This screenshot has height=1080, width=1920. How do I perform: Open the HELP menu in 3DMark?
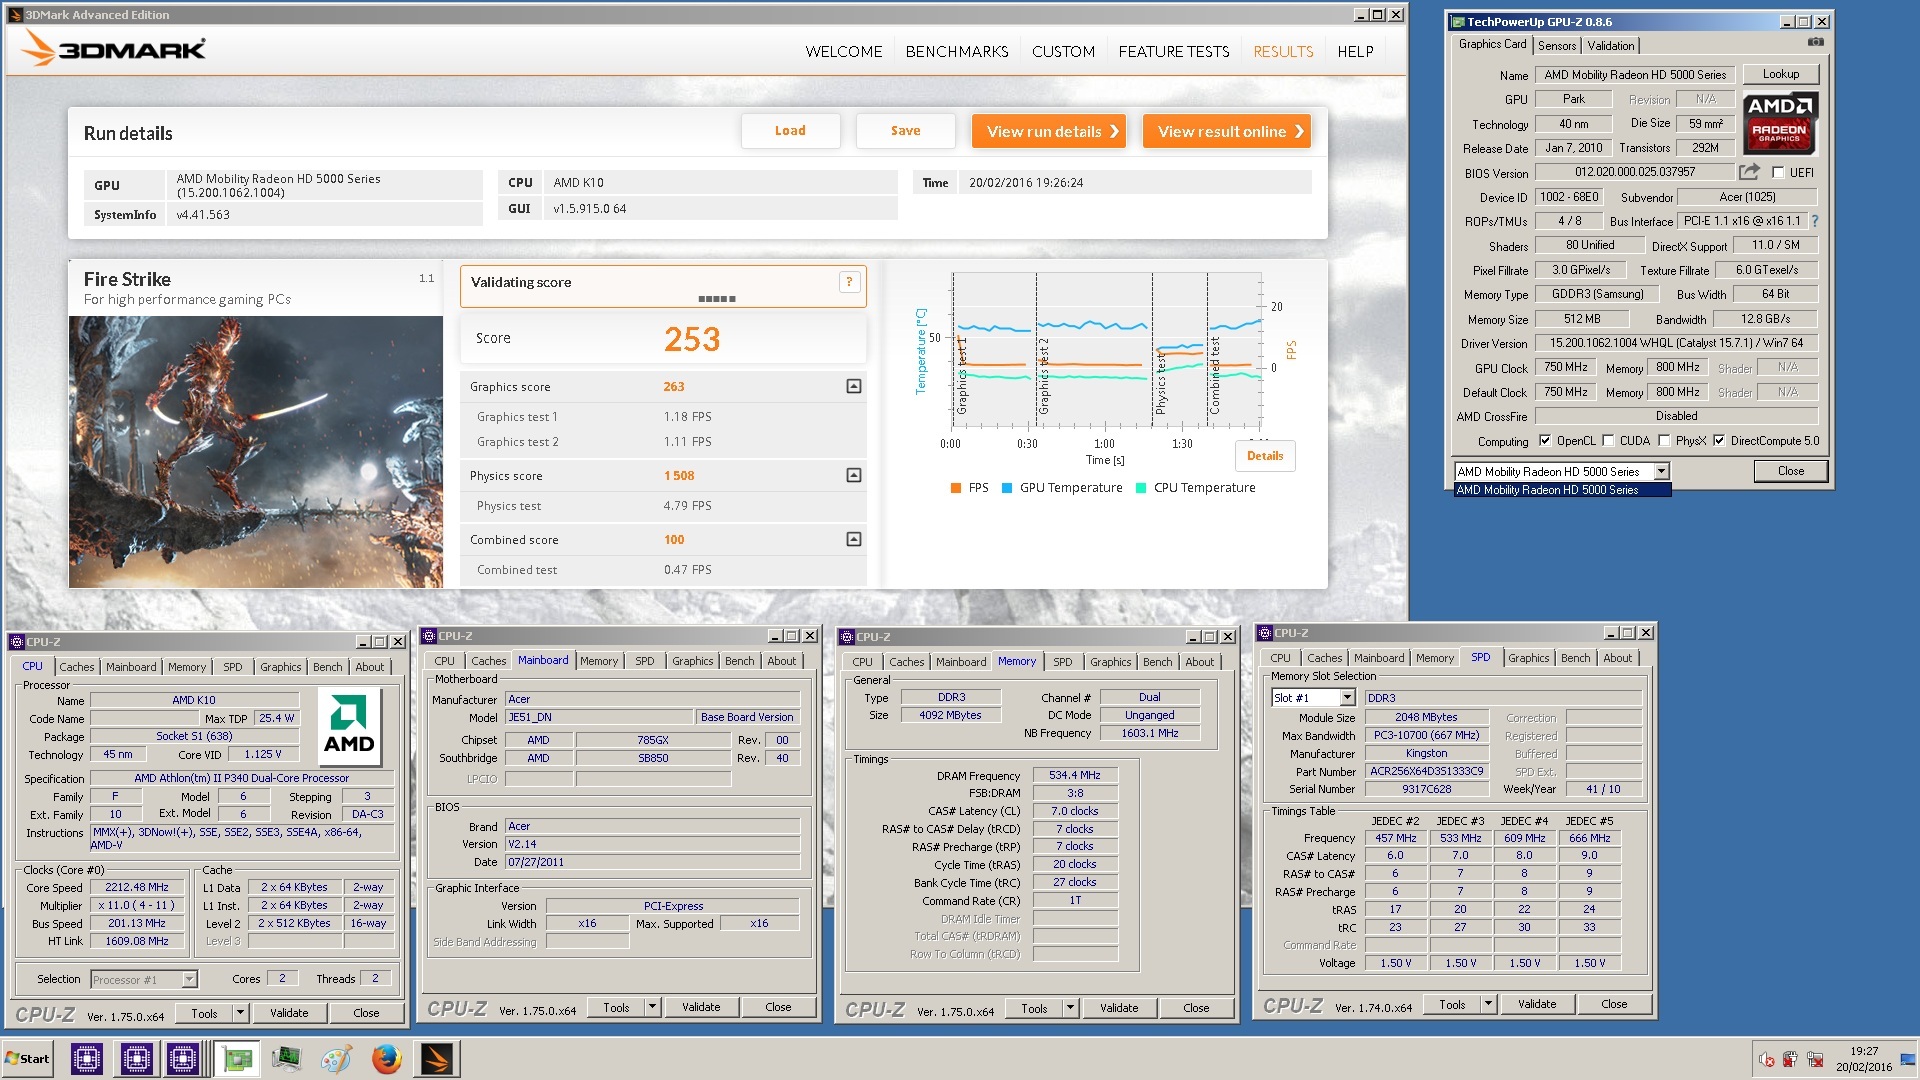coord(1355,52)
